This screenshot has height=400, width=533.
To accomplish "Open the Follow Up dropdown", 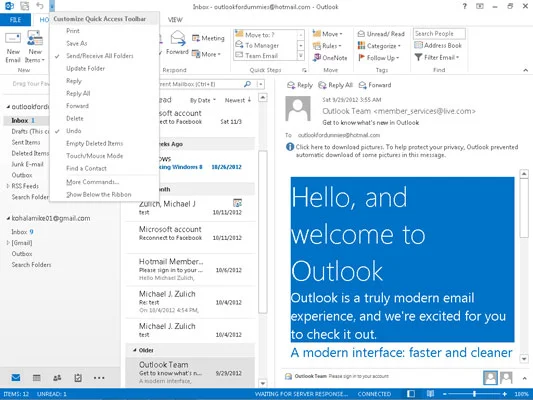I will coord(378,58).
